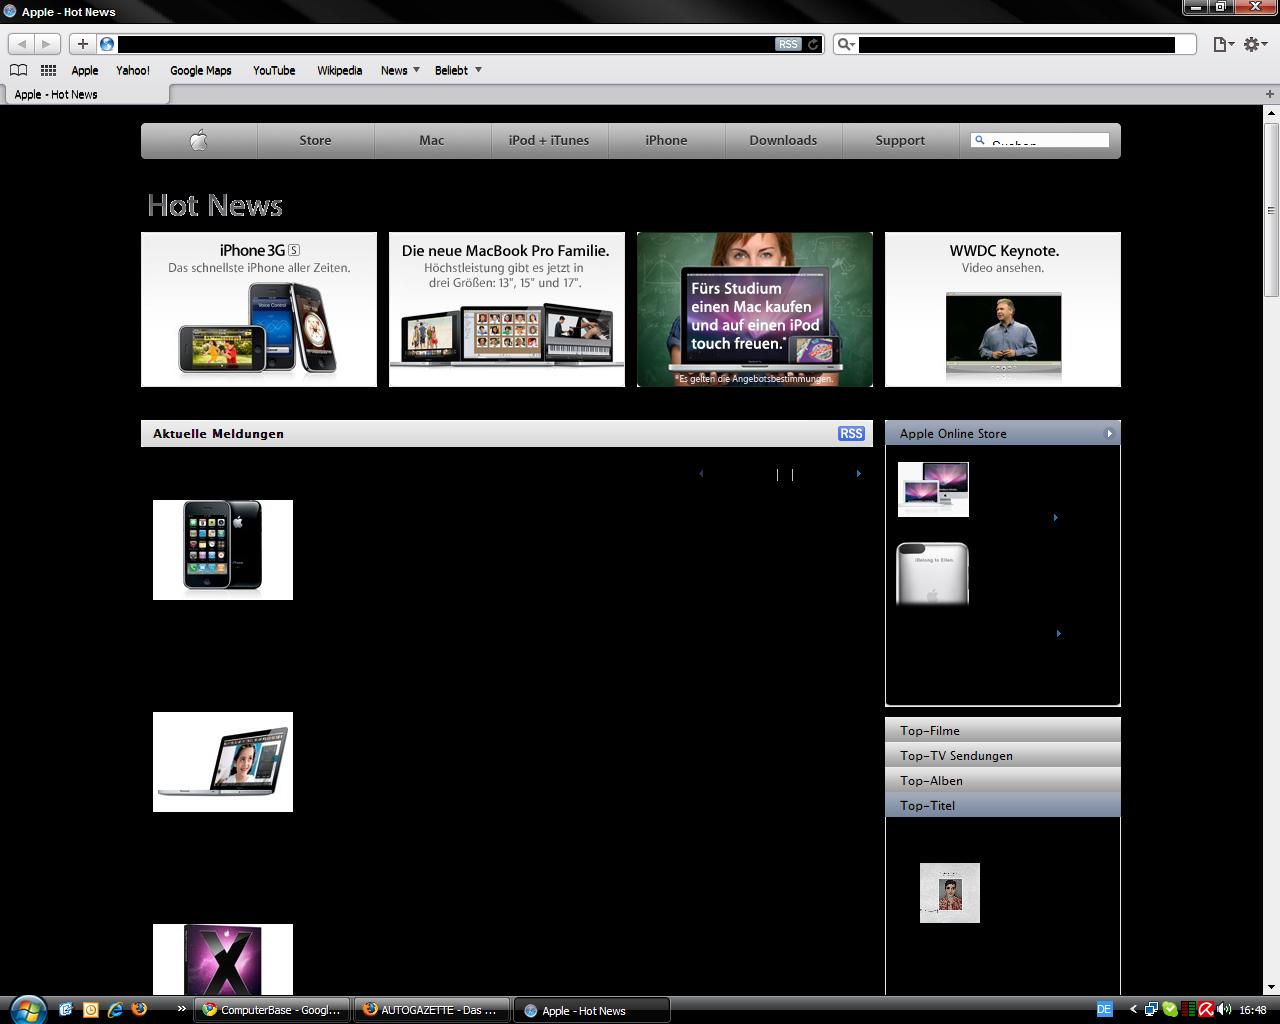Open a new tab with the plus at tab bar end
The height and width of the screenshot is (1024, 1280).
click(1270, 94)
